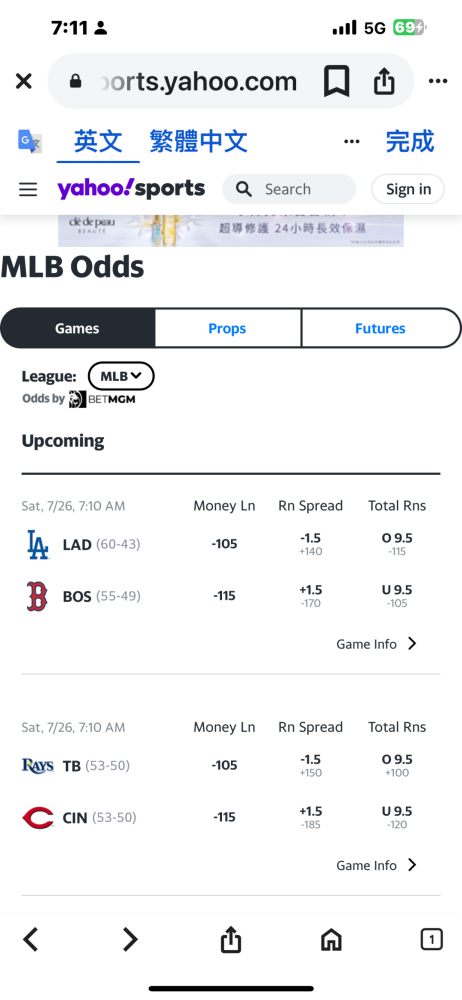
Task: Tap the bookmark icon in address bar
Action: click(336, 82)
